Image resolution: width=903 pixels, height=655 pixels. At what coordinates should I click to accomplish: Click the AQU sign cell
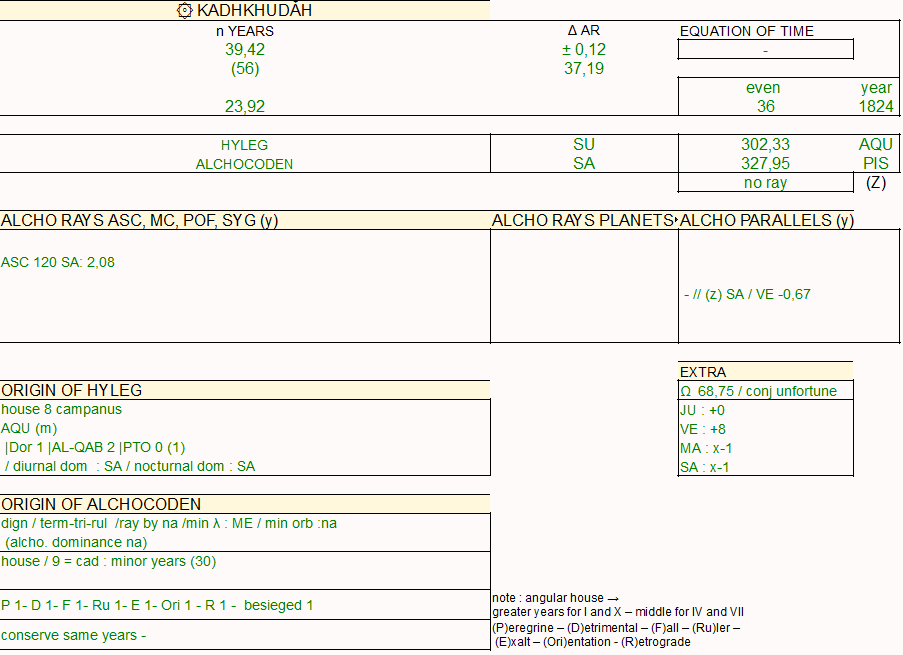coord(876,145)
